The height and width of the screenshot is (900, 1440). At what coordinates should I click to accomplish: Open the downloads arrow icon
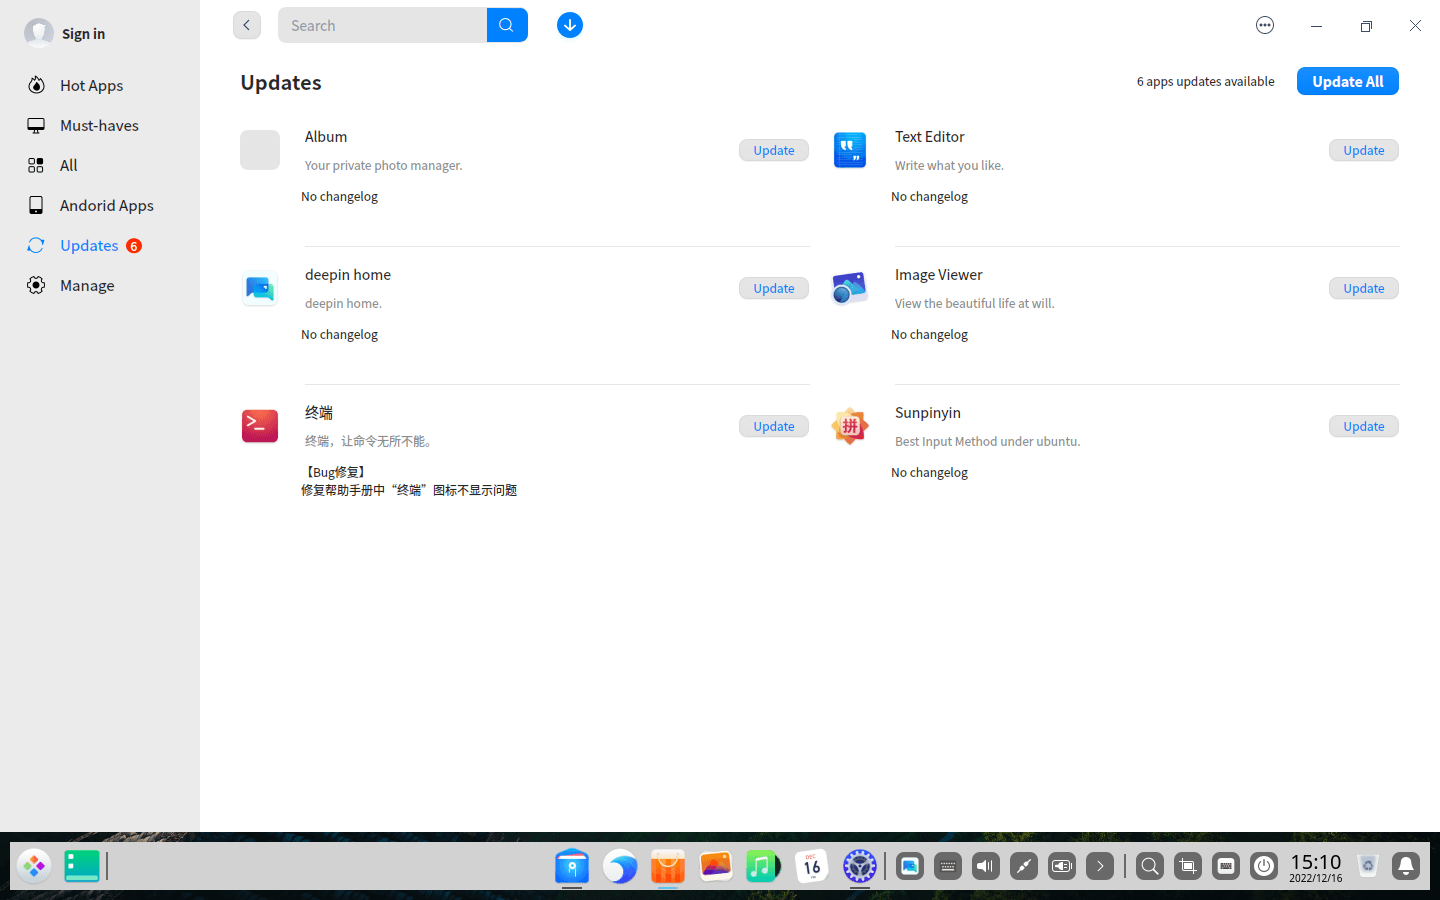(x=570, y=25)
